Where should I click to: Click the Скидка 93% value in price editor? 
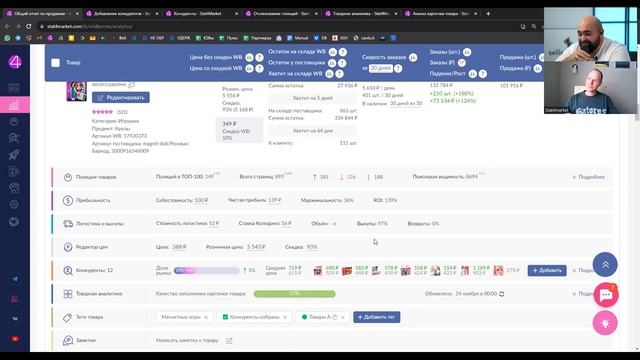[312, 247]
